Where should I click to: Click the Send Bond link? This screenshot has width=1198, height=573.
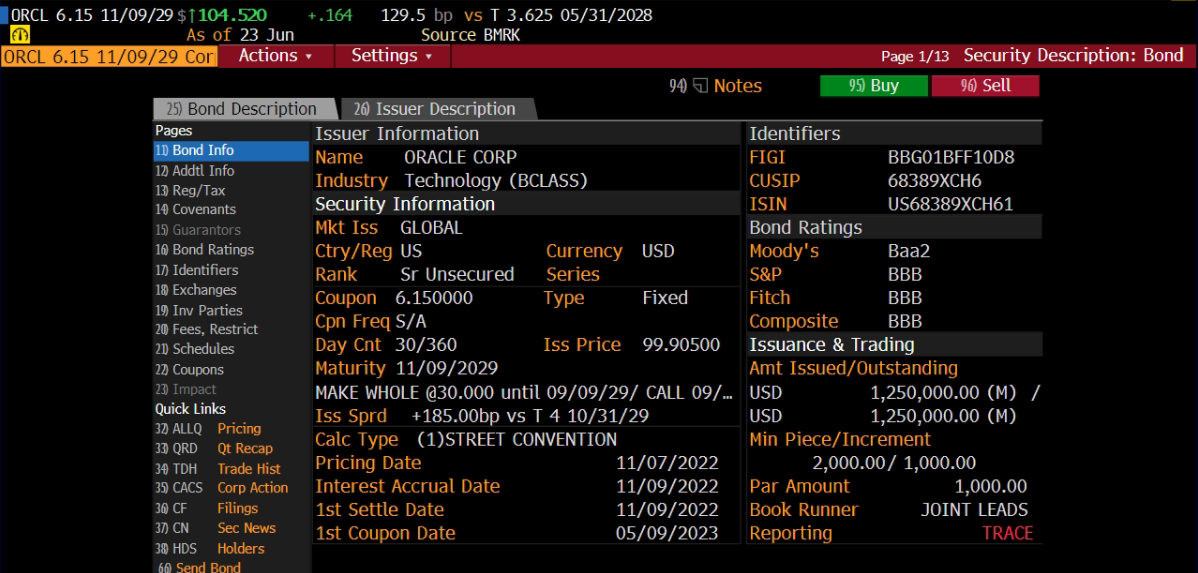[199, 568]
